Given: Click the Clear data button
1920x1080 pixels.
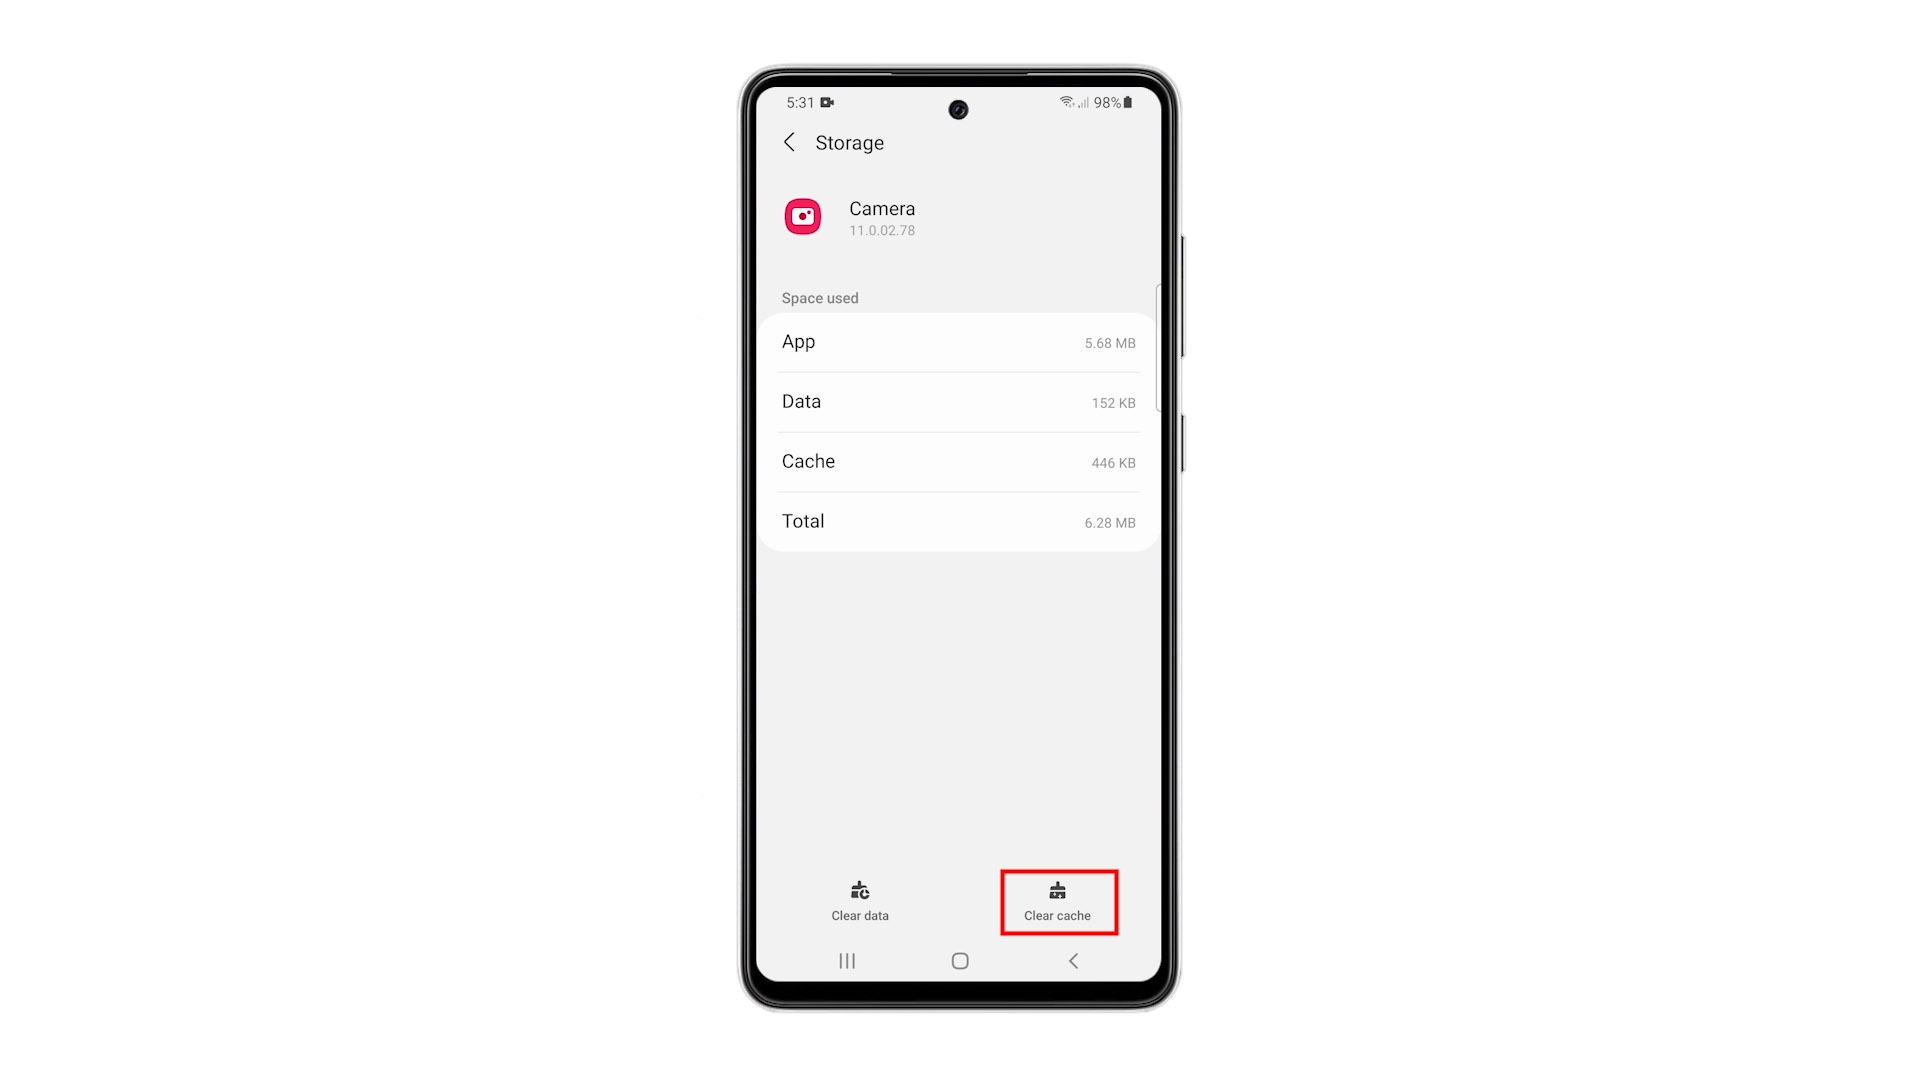Looking at the screenshot, I should coord(860,901).
